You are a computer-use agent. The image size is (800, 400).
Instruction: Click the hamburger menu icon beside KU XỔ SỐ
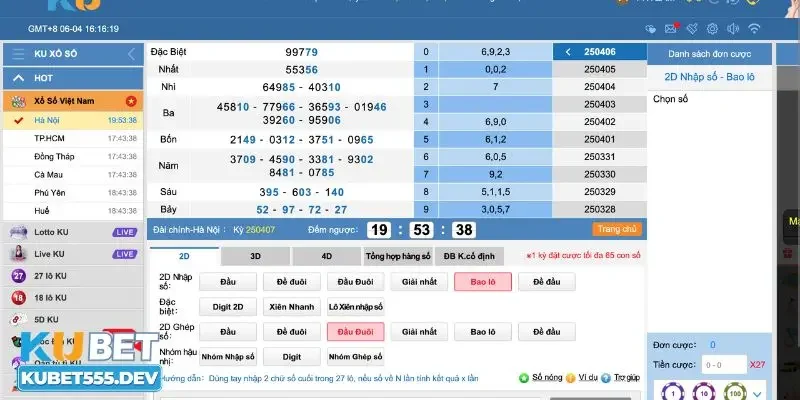19,54
